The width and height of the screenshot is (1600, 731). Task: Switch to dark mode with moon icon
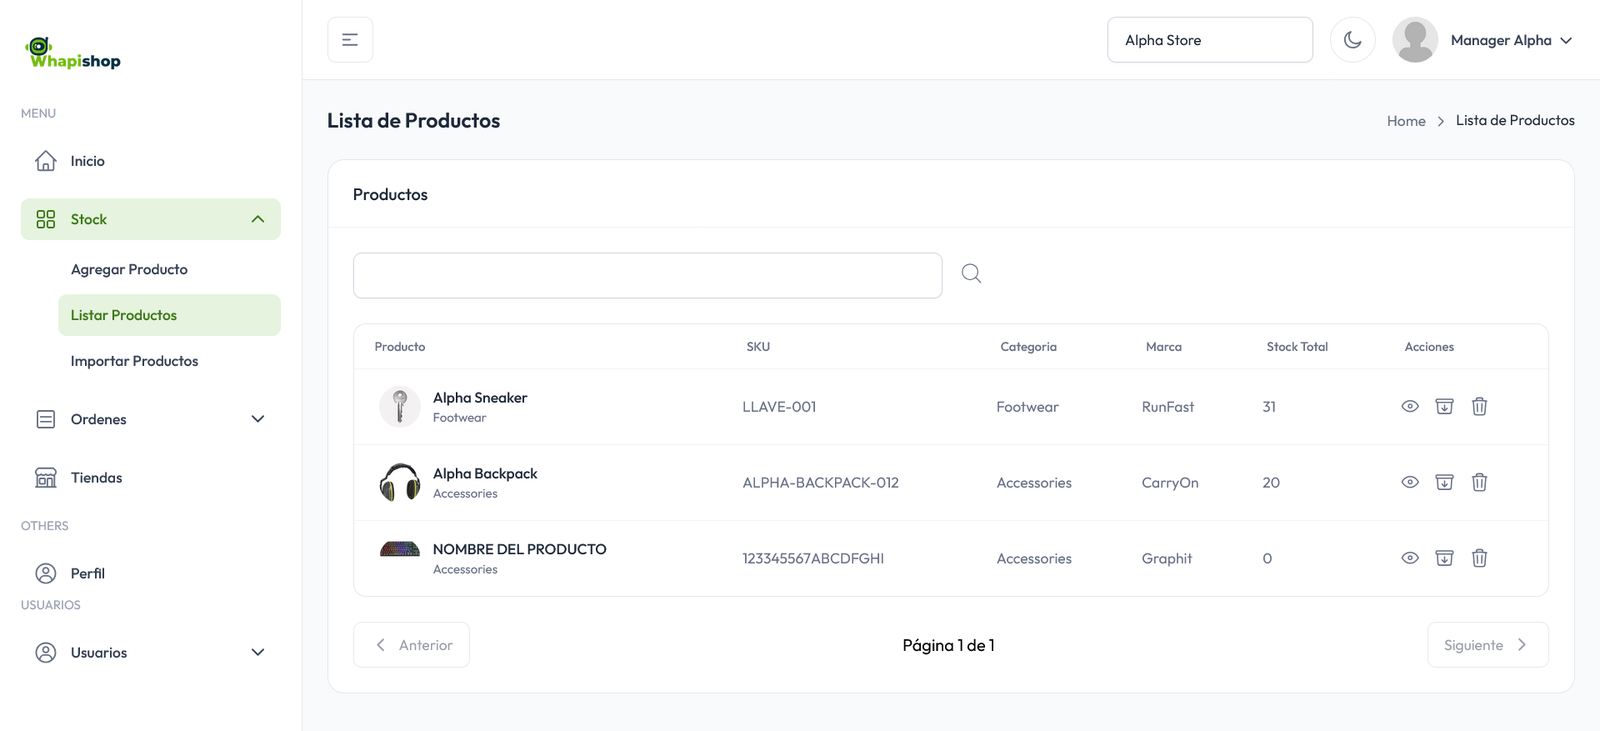click(x=1352, y=40)
